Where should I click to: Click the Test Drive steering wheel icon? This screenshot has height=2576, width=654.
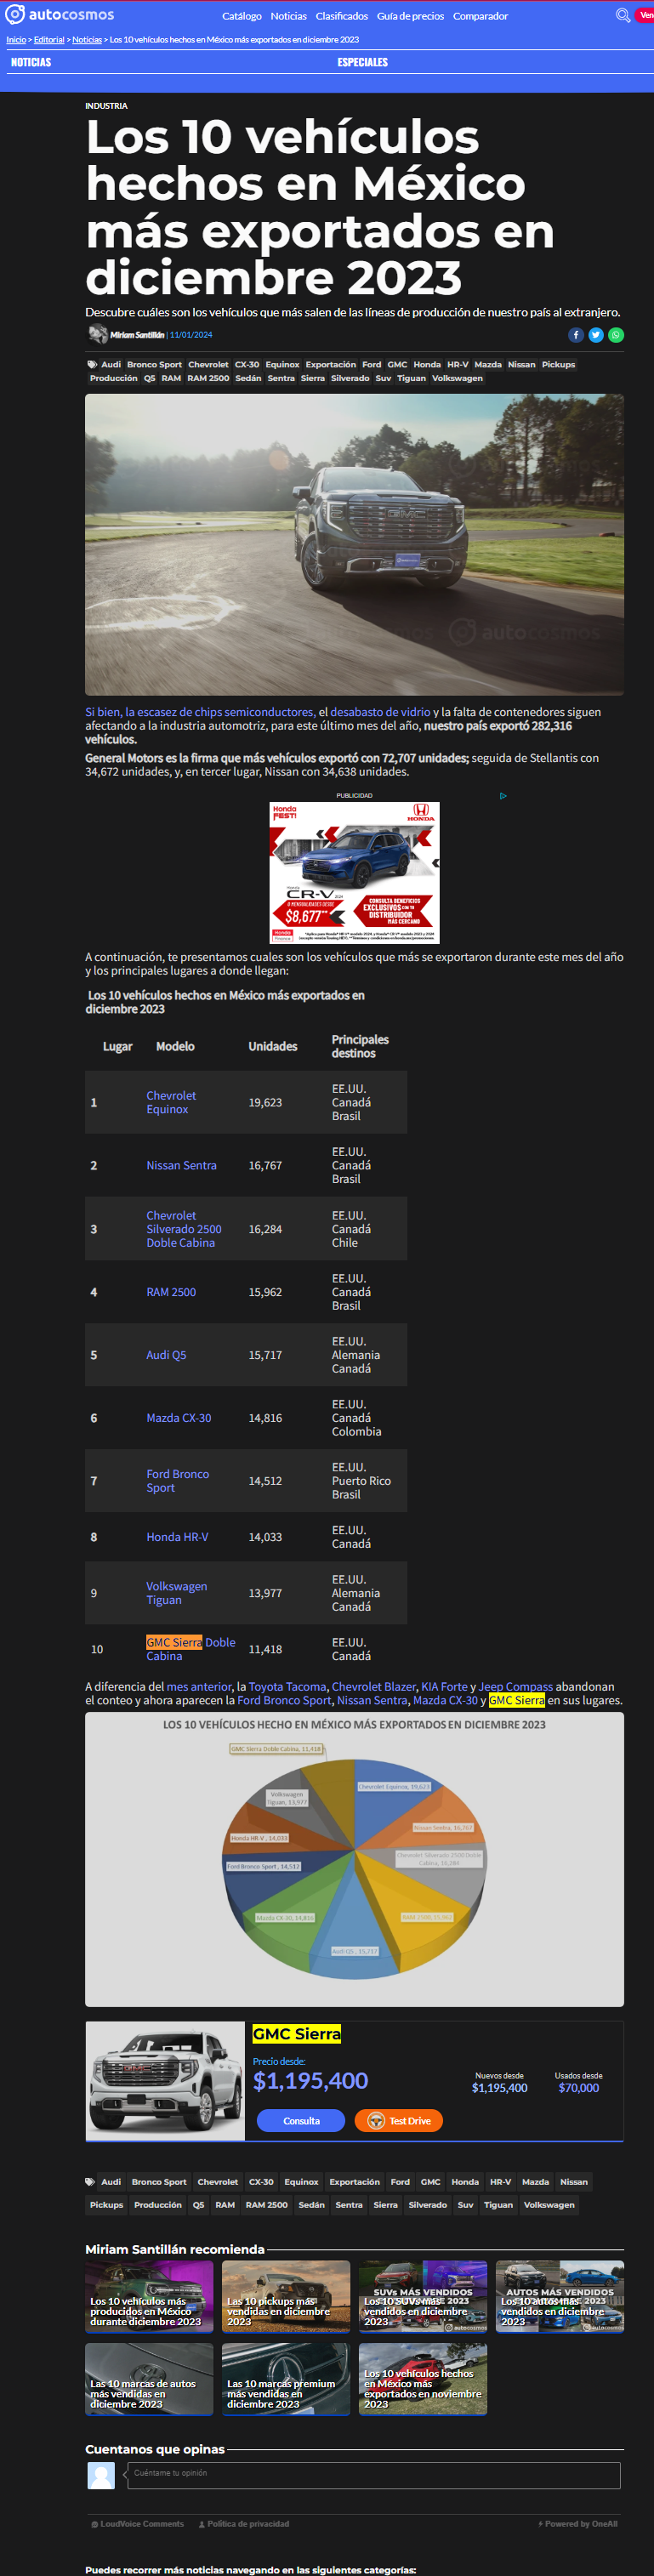[x=376, y=2121]
